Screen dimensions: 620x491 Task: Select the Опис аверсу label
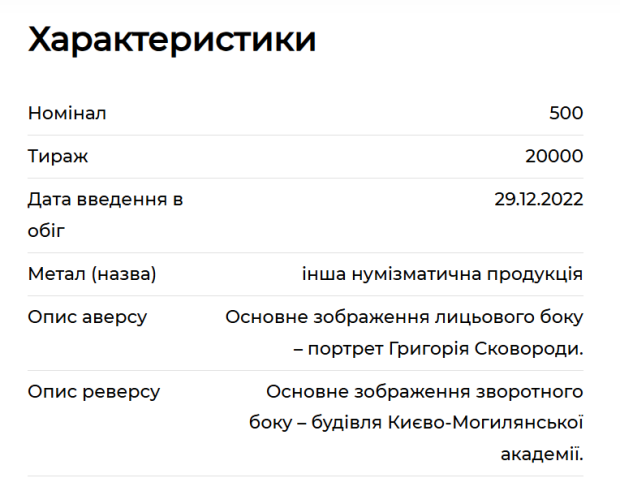(87, 317)
